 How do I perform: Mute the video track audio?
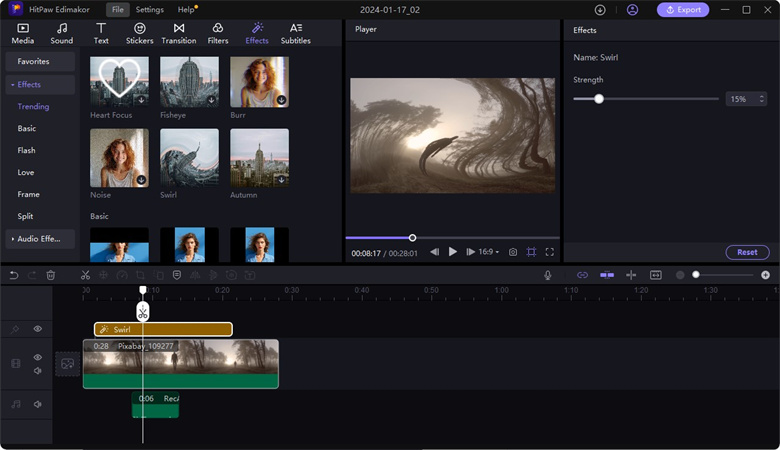coord(38,371)
